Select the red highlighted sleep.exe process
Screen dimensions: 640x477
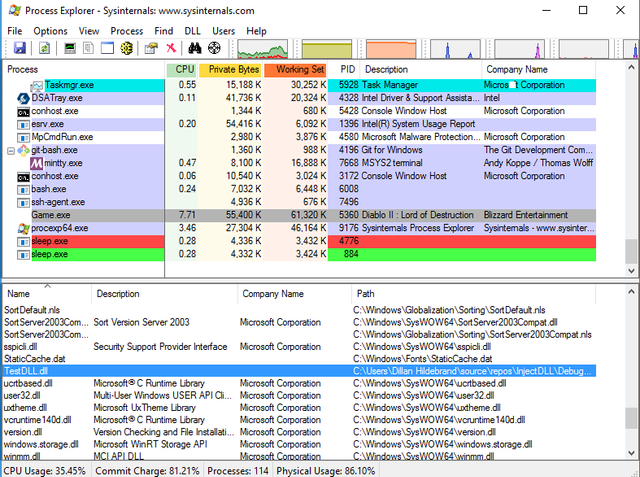click(50, 241)
